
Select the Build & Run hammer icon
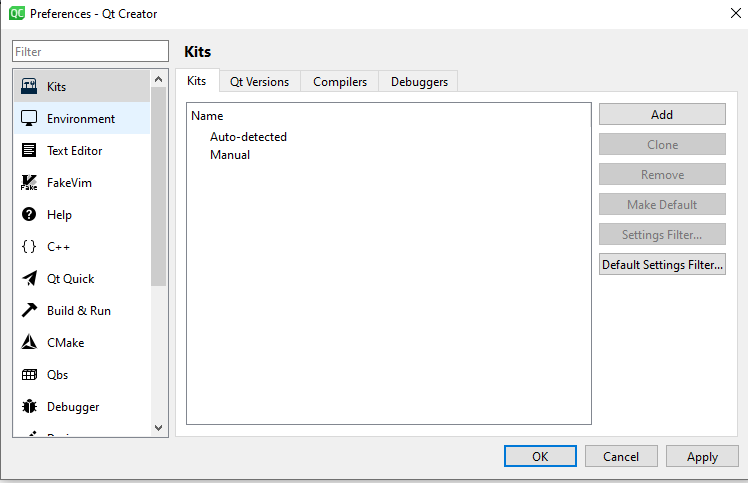point(29,310)
